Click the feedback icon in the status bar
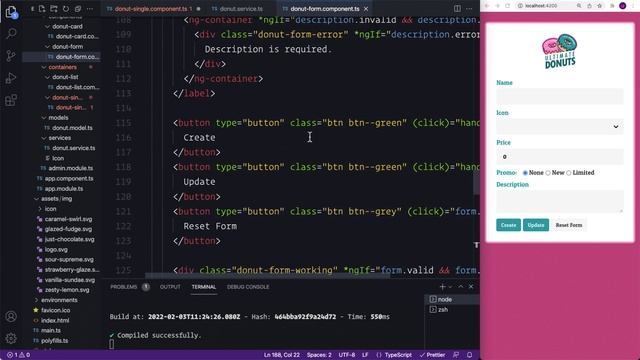Image resolution: width=640 pixels, height=360 pixels. click(456, 355)
